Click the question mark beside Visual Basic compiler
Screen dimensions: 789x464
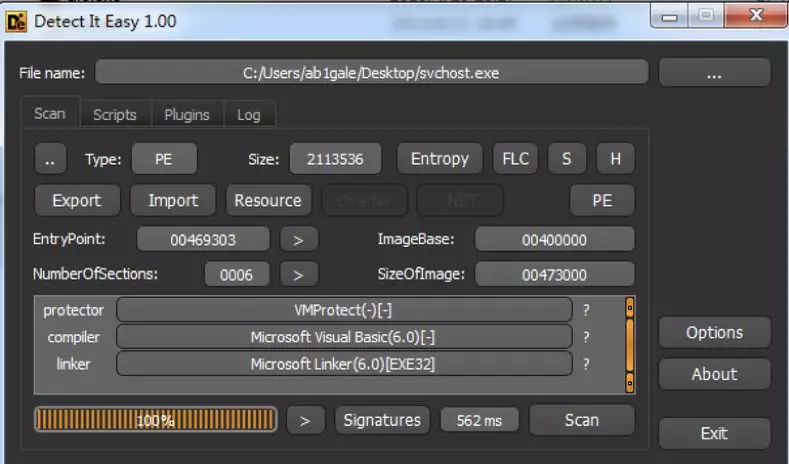(x=586, y=337)
